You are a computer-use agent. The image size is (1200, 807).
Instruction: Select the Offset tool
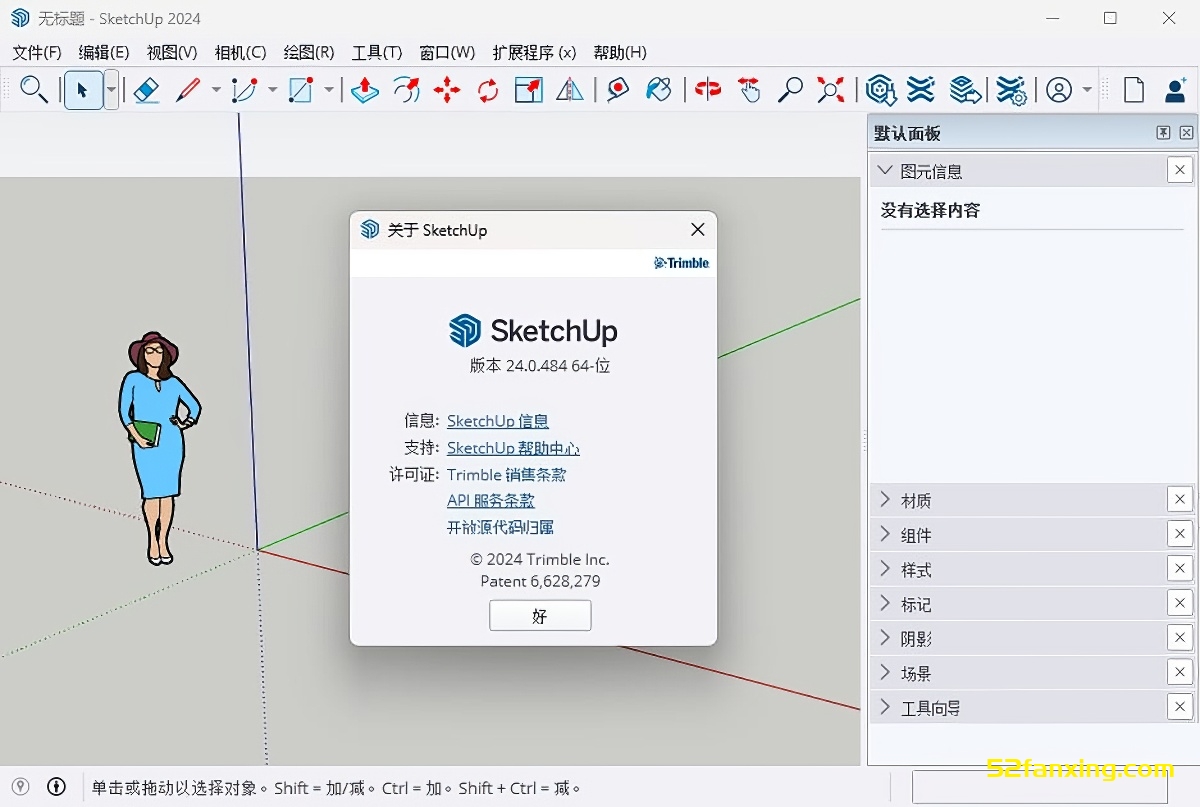point(406,90)
